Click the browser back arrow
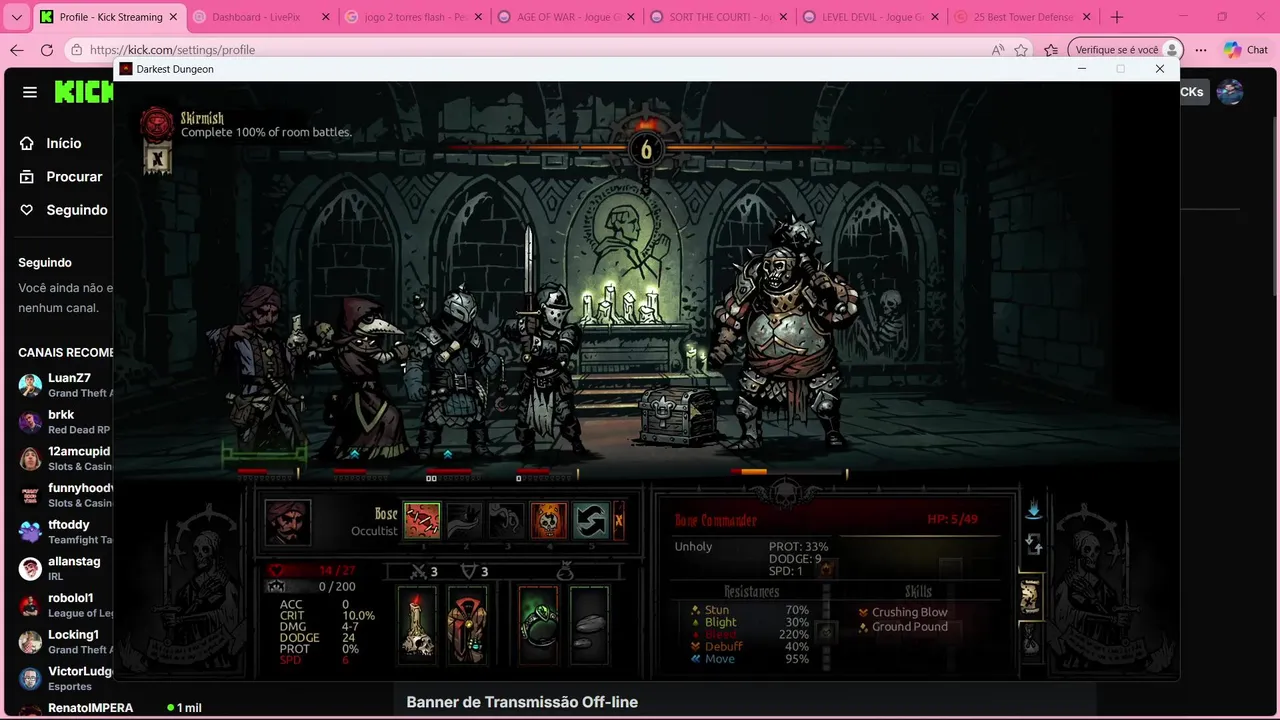This screenshot has width=1280, height=720. tap(16, 50)
